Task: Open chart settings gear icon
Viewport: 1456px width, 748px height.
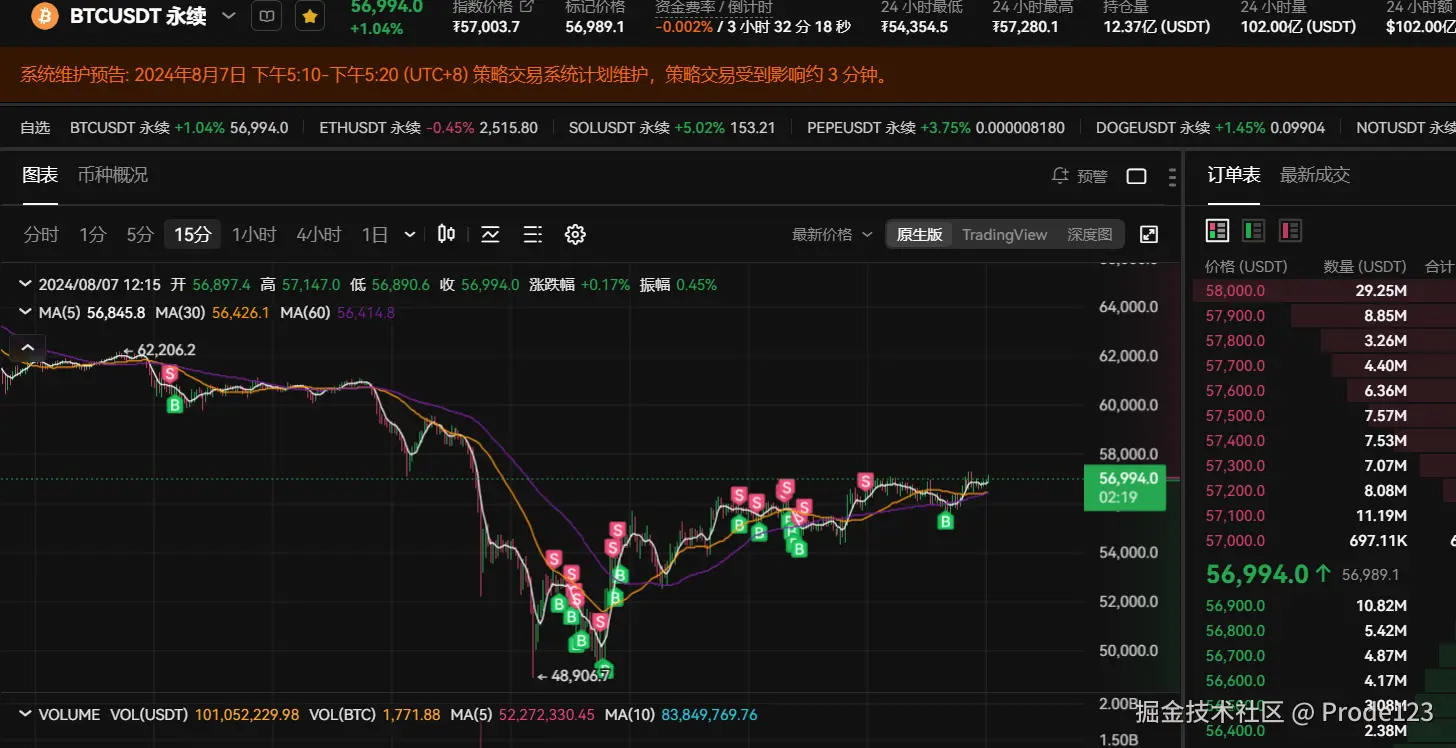Action: [575, 234]
